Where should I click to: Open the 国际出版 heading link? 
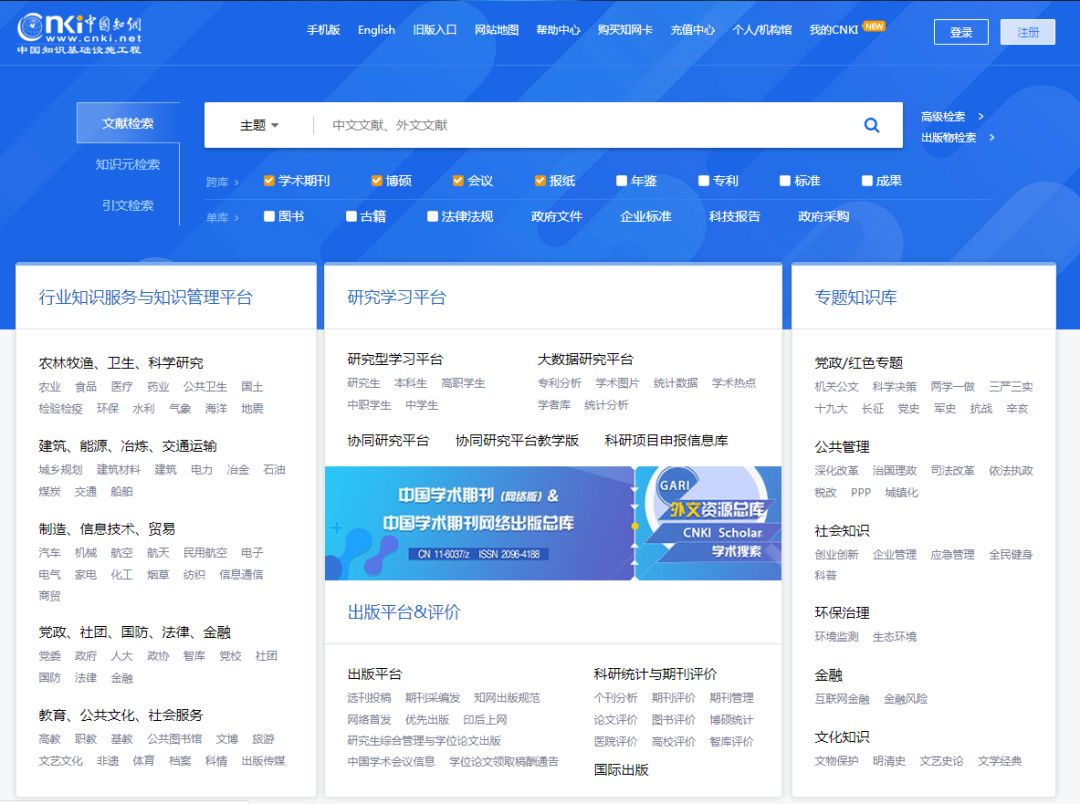coord(621,770)
